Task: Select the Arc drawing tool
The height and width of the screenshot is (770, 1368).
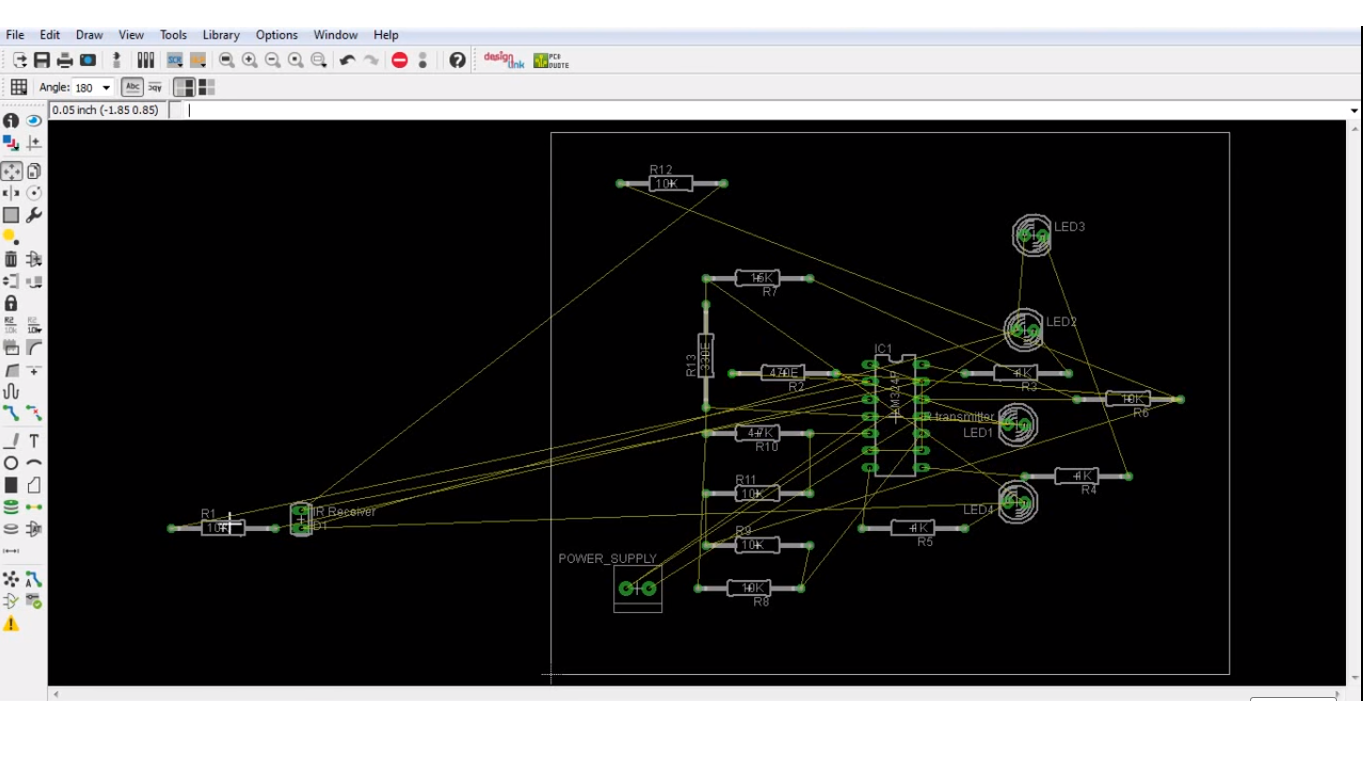Action: tap(34, 463)
